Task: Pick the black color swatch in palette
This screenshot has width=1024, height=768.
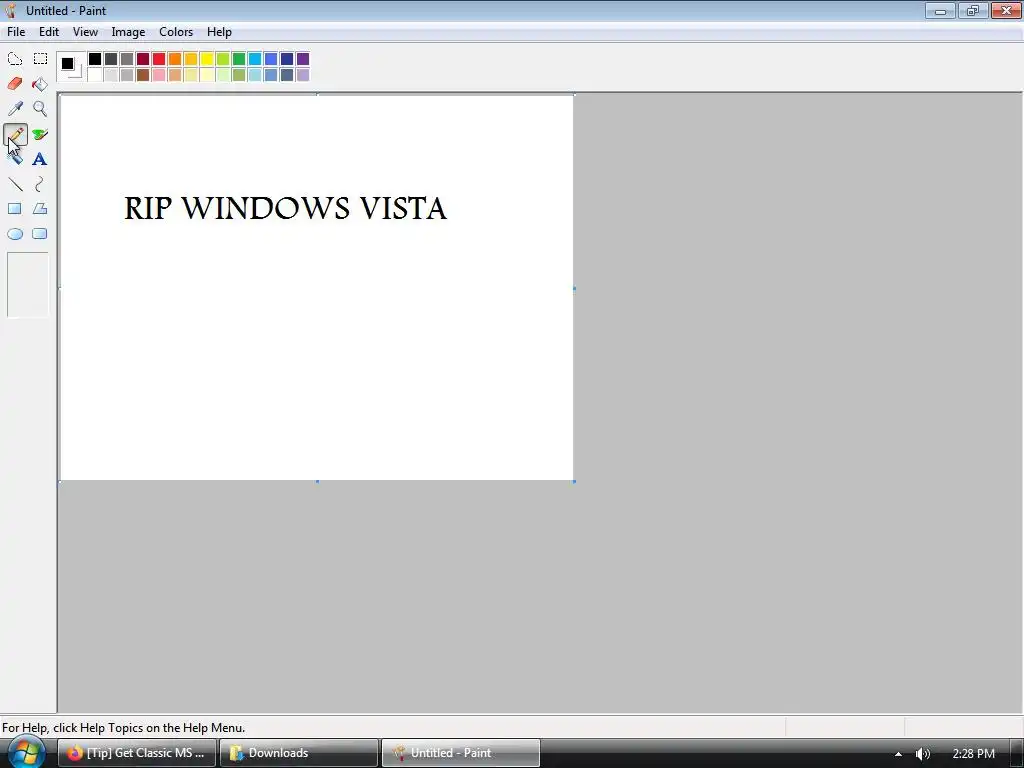Action: coord(95,59)
